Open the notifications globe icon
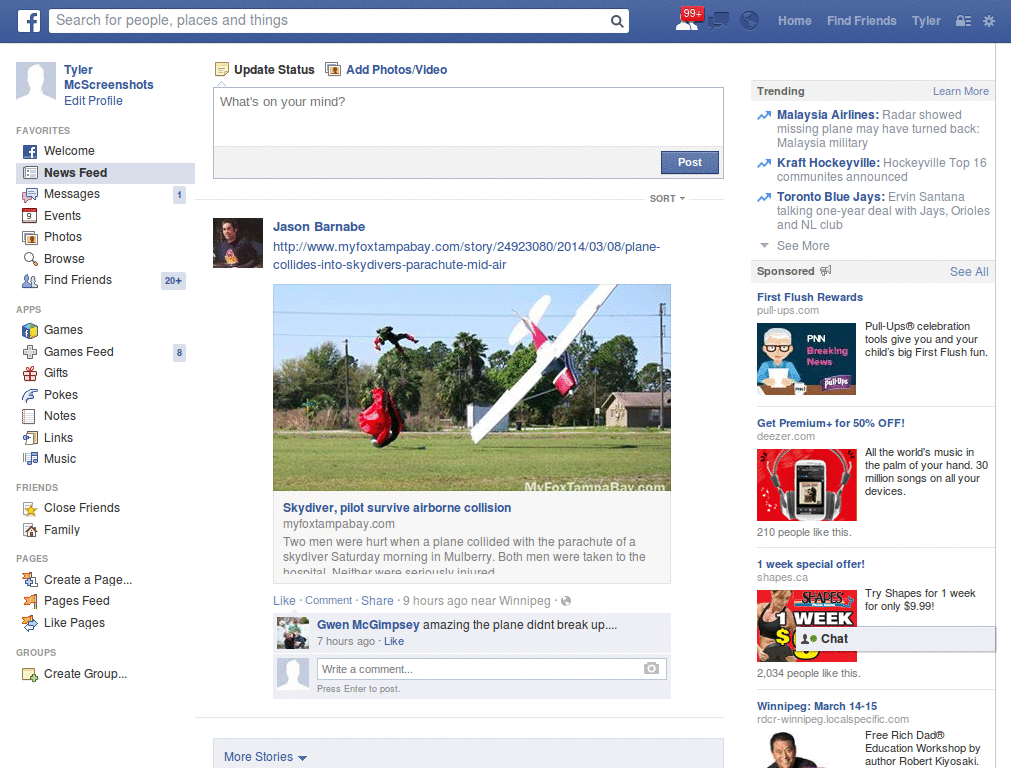The width and height of the screenshot is (1024, 768). click(x=750, y=21)
